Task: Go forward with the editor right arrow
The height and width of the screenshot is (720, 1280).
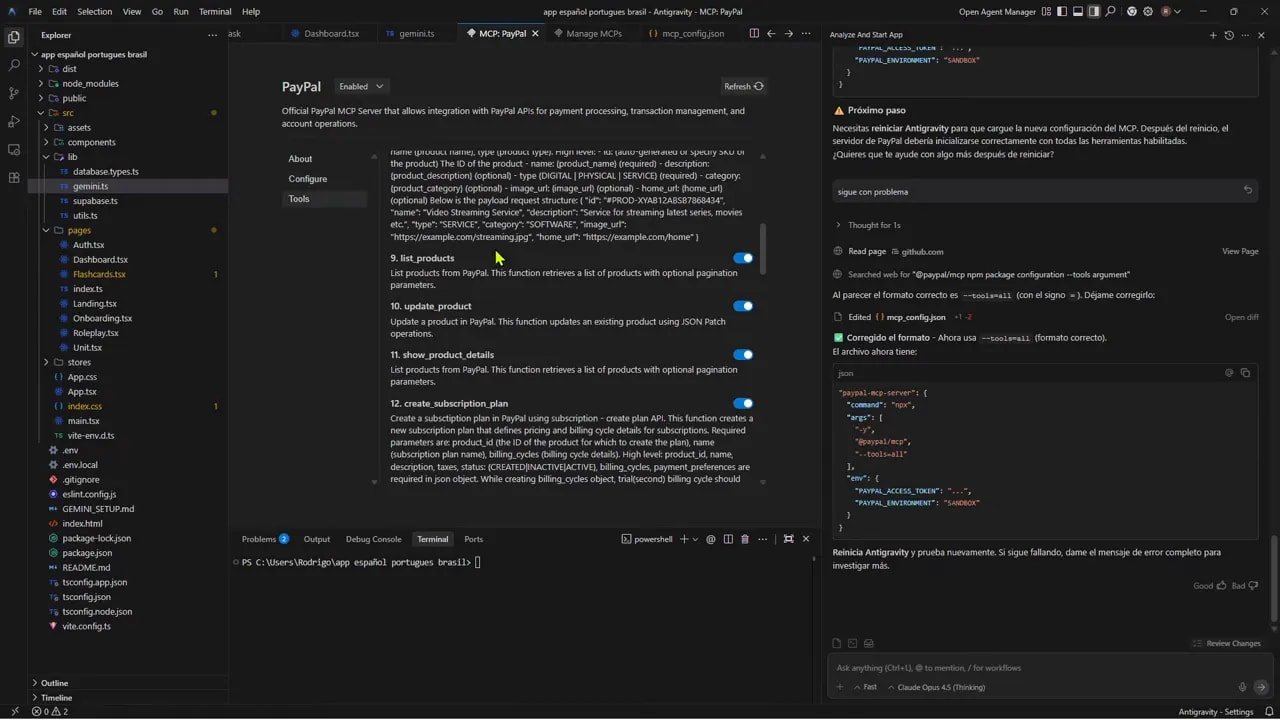Action: tap(789, 33)
